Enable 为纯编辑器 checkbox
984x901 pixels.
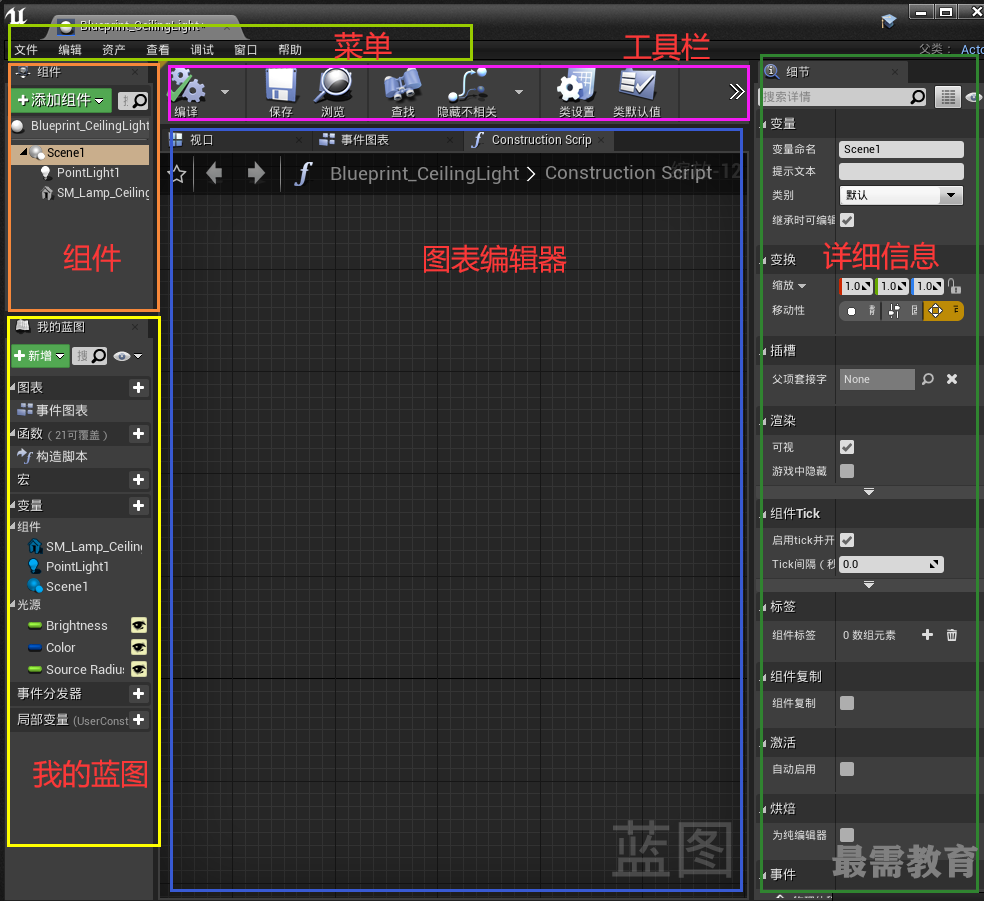847,834
